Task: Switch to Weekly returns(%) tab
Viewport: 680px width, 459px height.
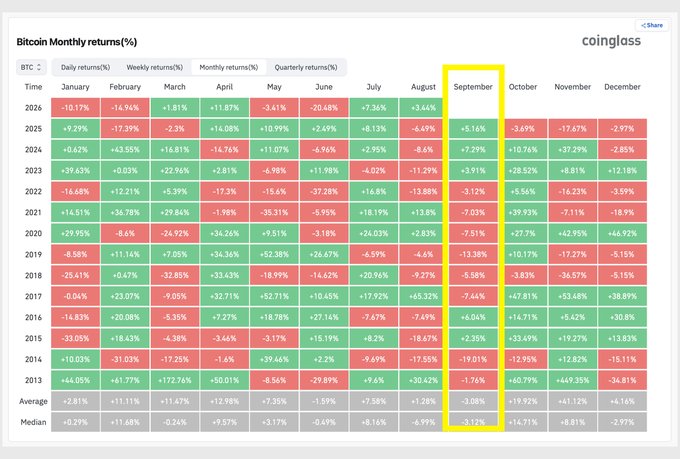Action: pyautogui.click(x=154, y=67)
